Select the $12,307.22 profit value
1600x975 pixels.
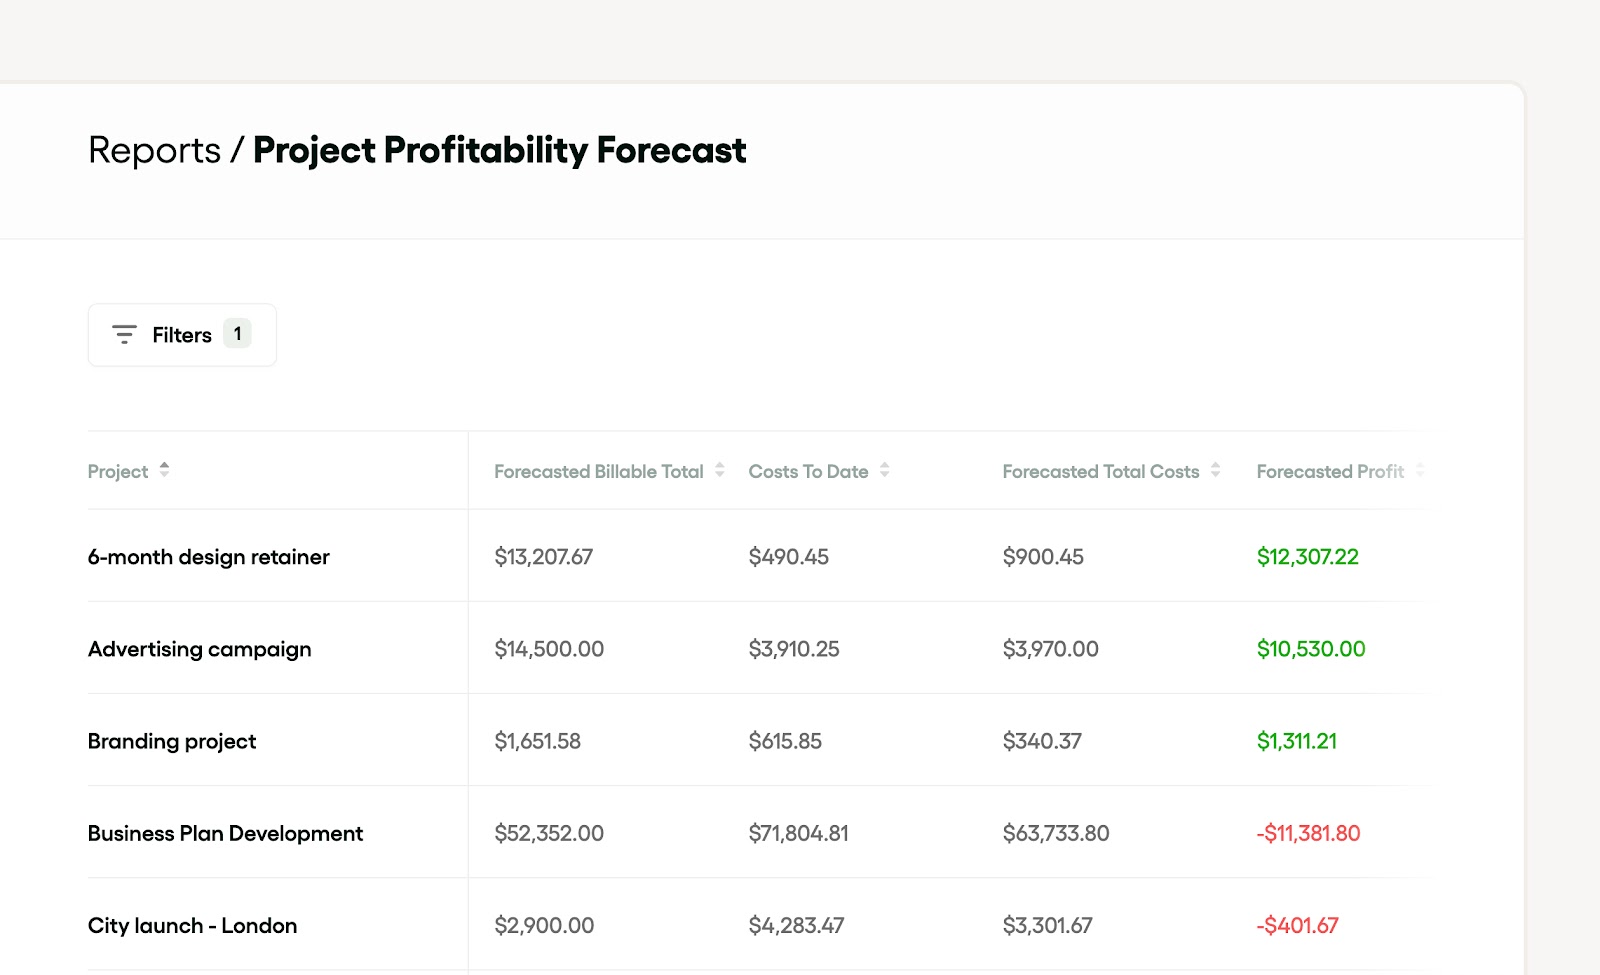(x=1308, y=557)
